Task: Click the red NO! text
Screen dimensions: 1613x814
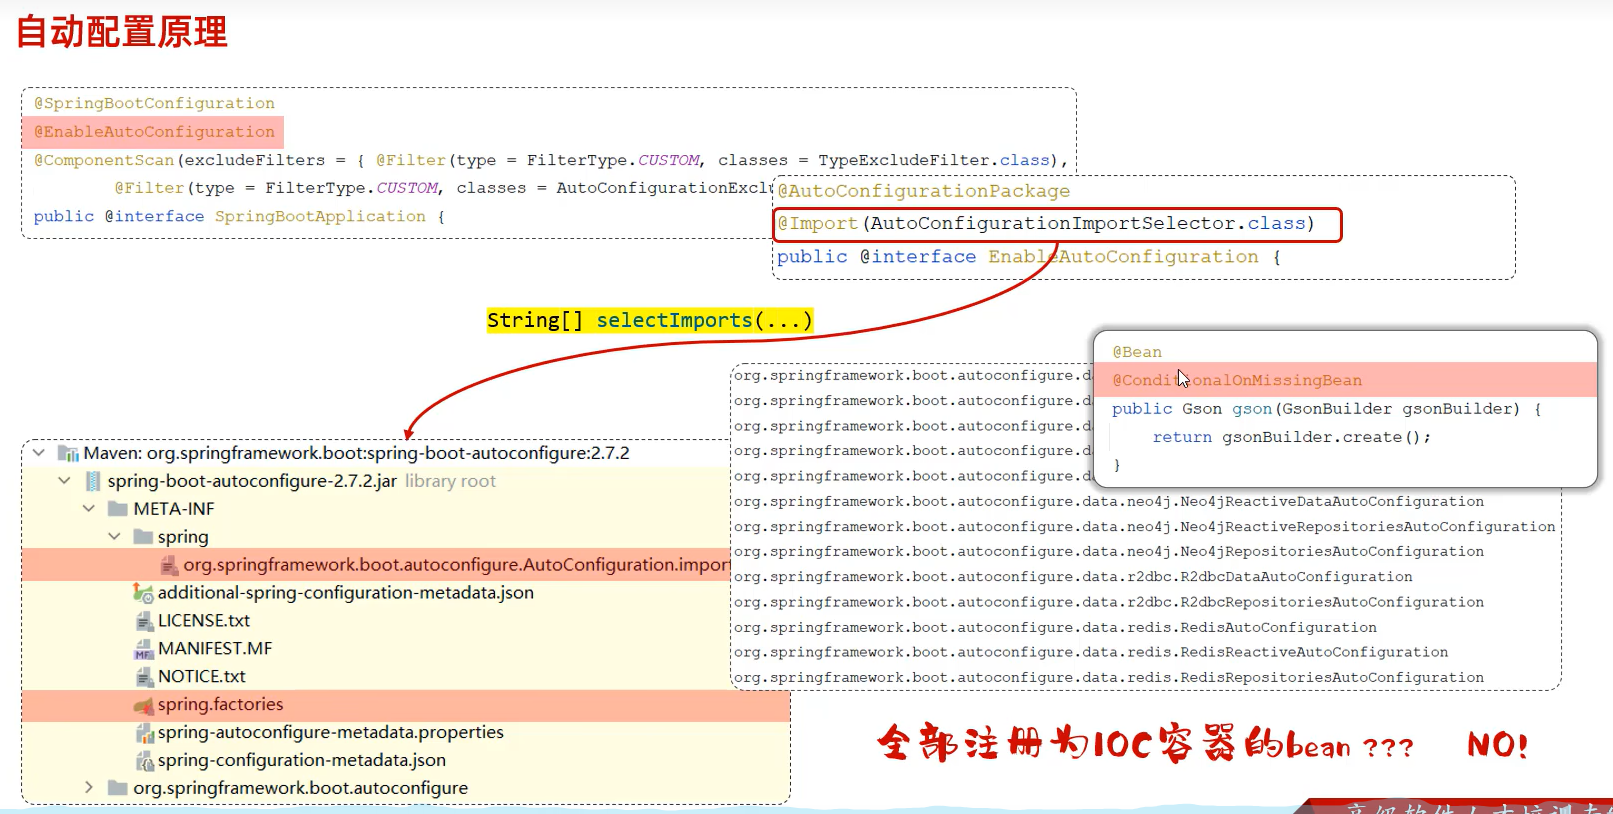Action: pos(1497,745)
